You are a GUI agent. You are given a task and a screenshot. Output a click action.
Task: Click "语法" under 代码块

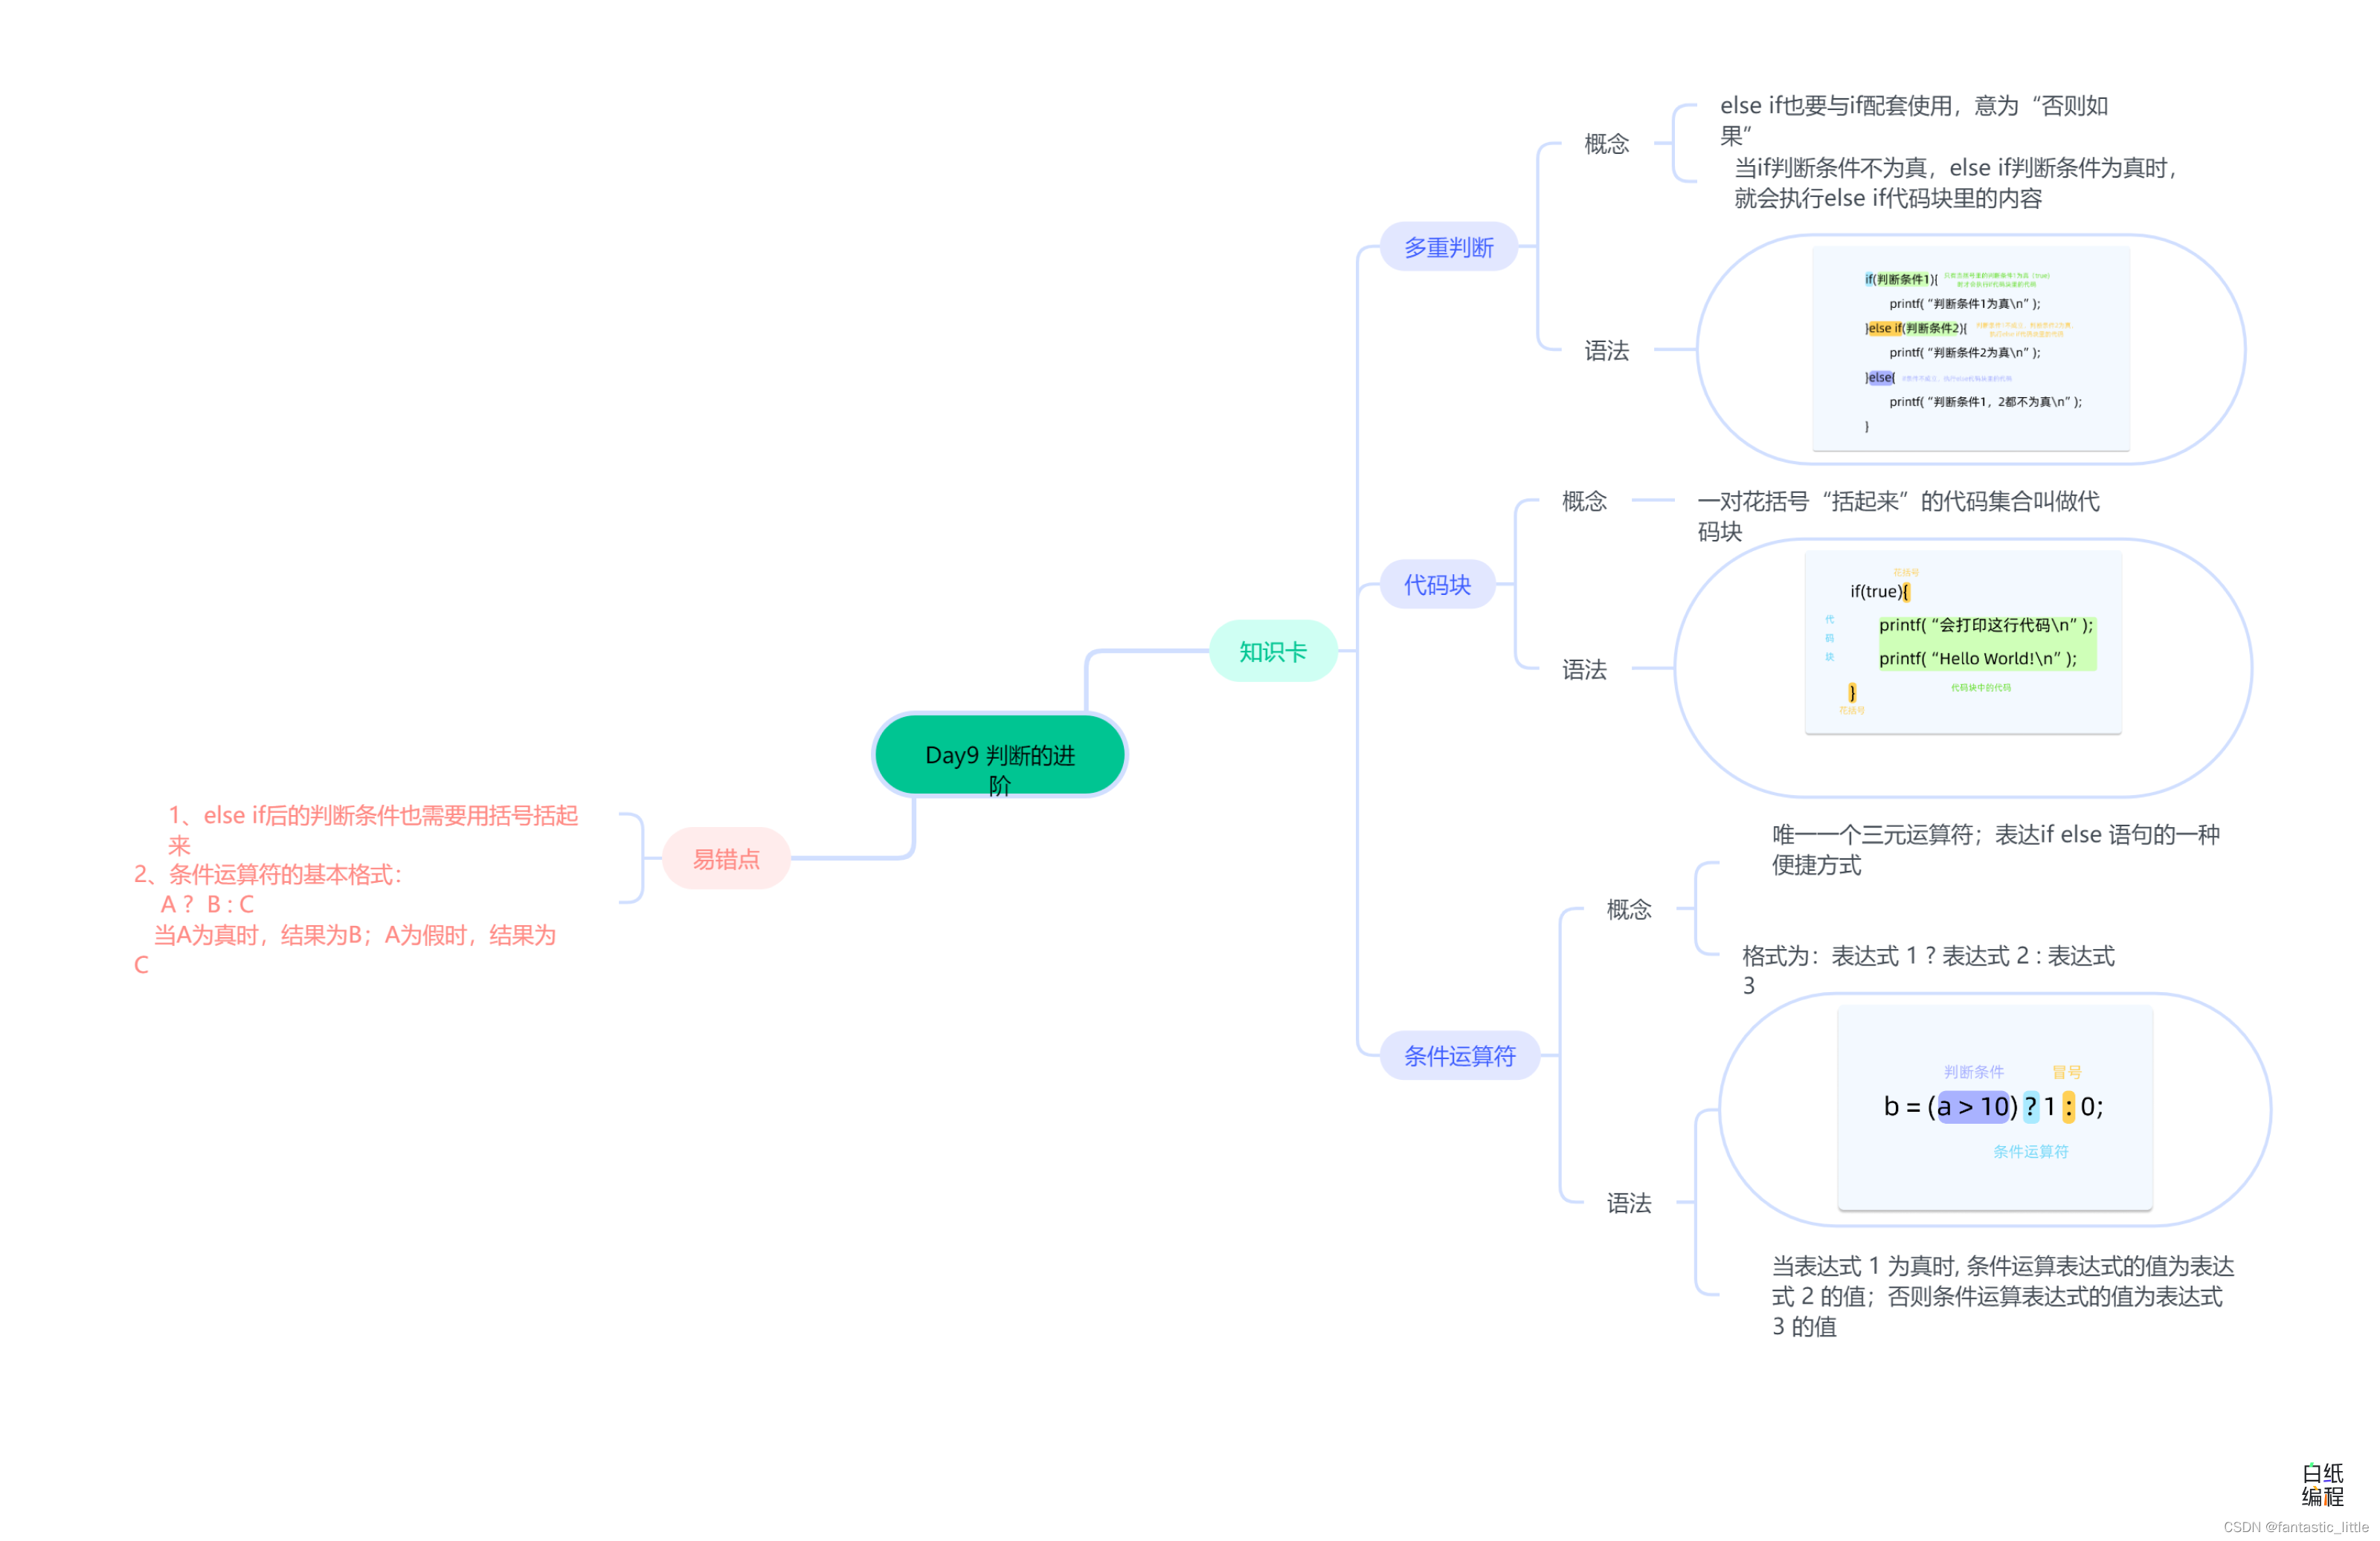(x=1584, y=669)
